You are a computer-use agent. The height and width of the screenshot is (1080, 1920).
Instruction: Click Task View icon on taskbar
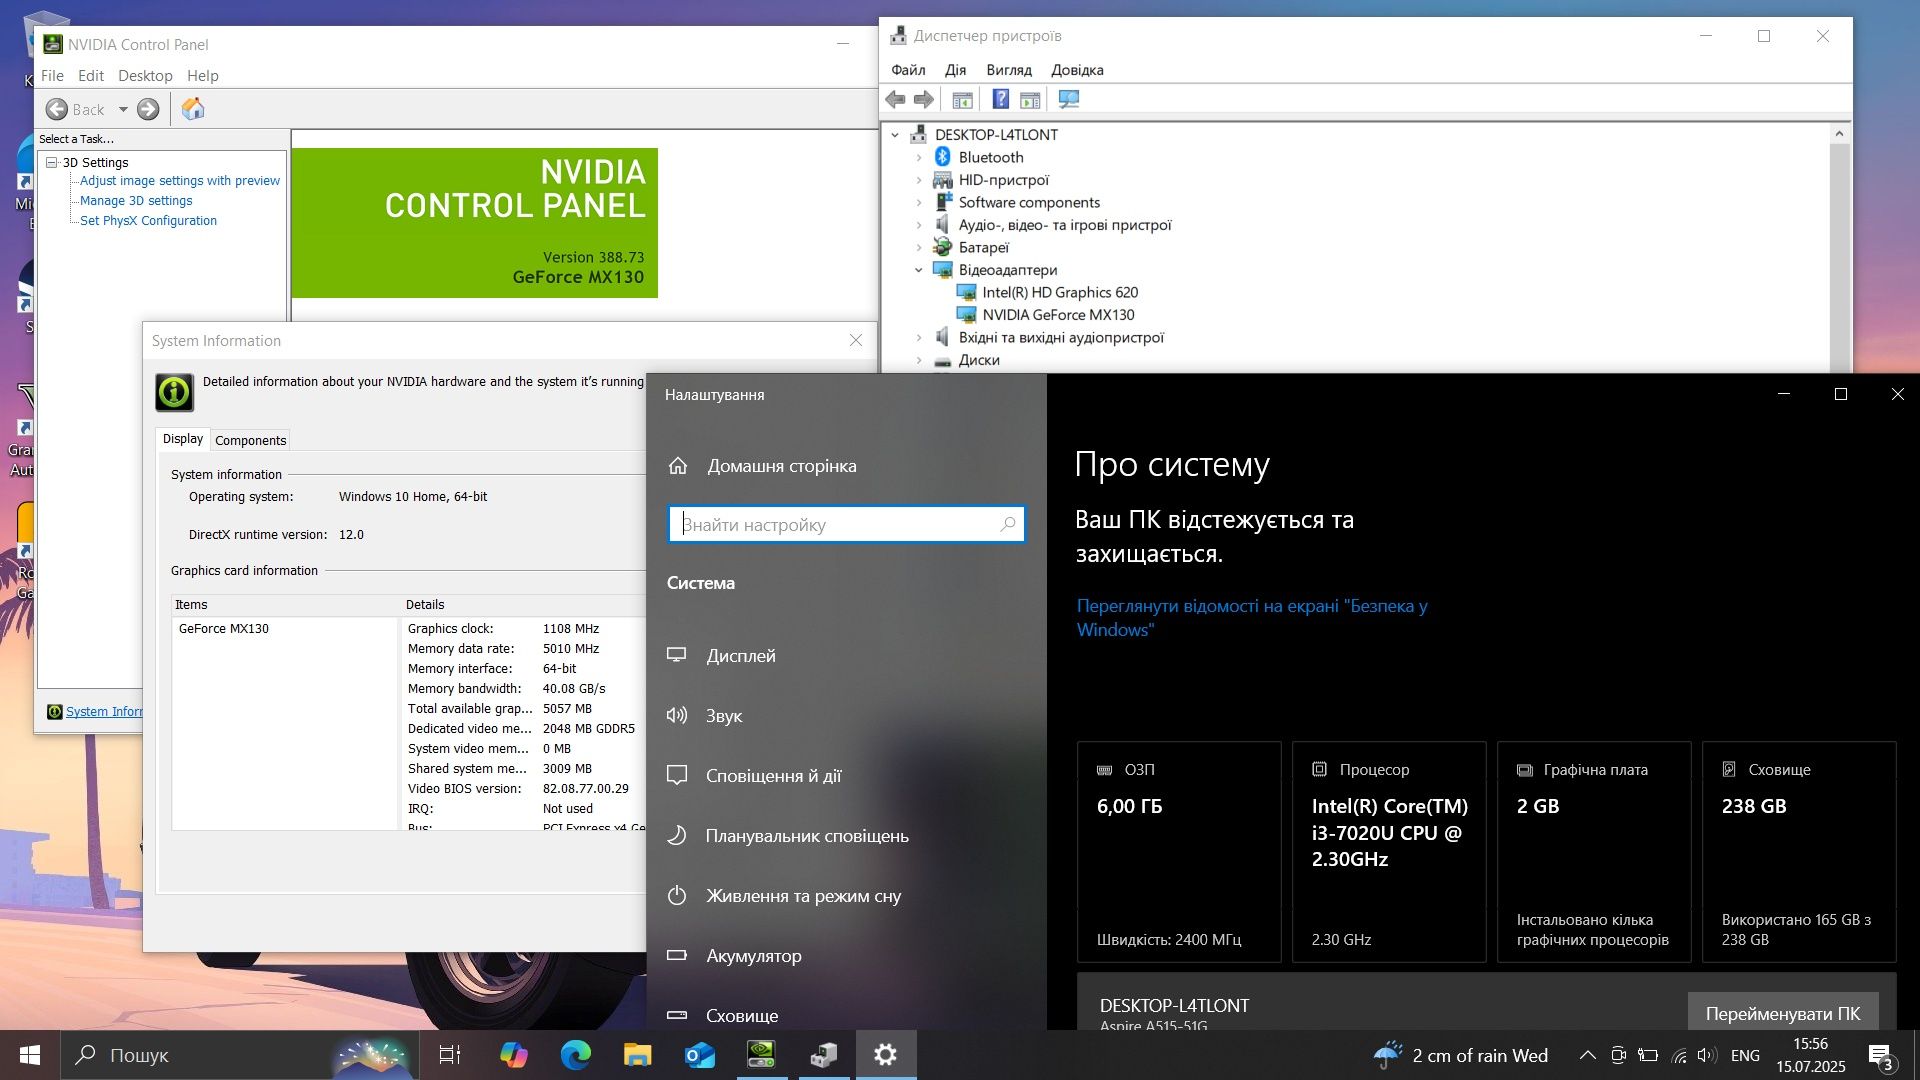(450, 1055)
